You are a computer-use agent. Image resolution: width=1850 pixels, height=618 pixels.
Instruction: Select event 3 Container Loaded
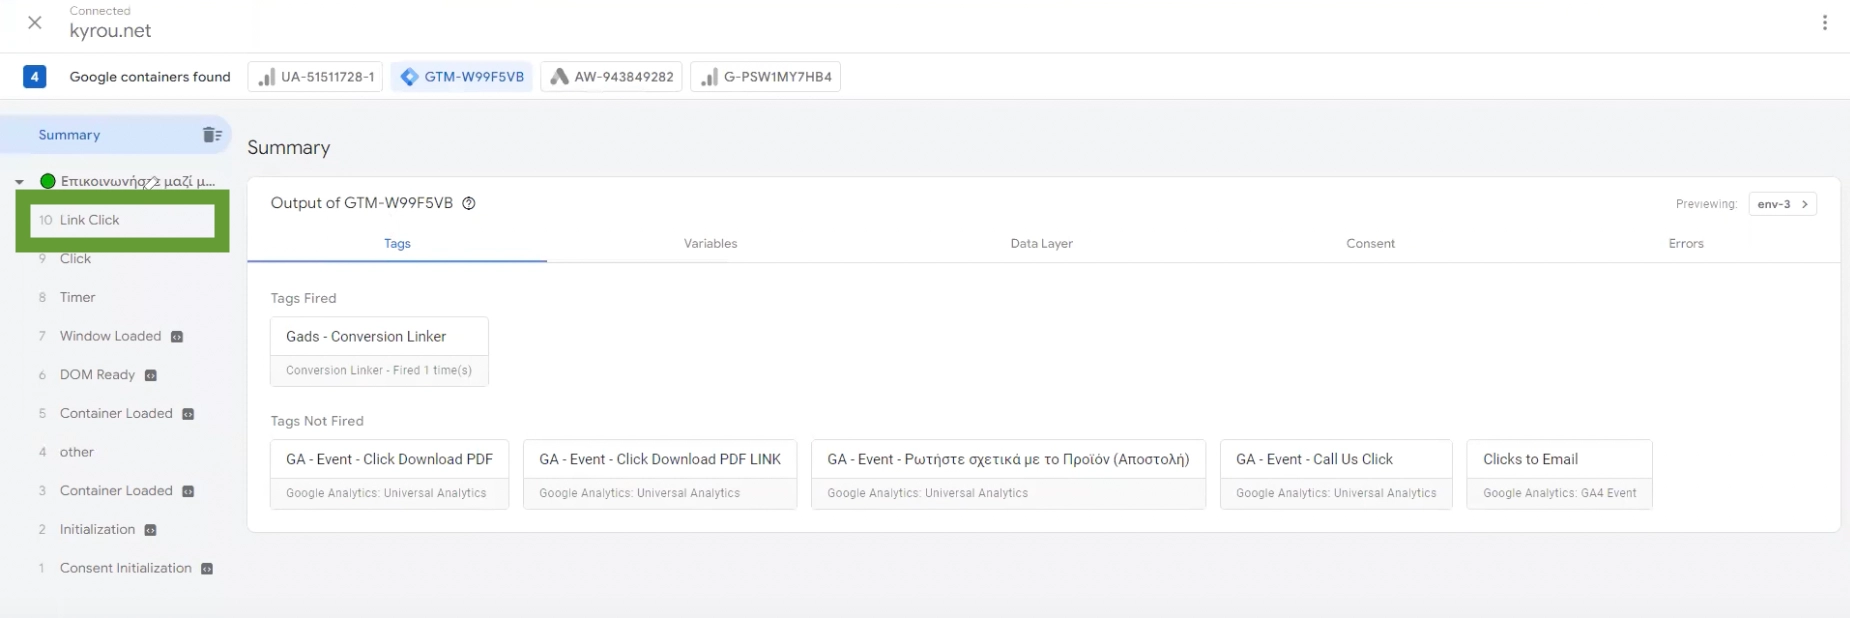click(116, 491)
